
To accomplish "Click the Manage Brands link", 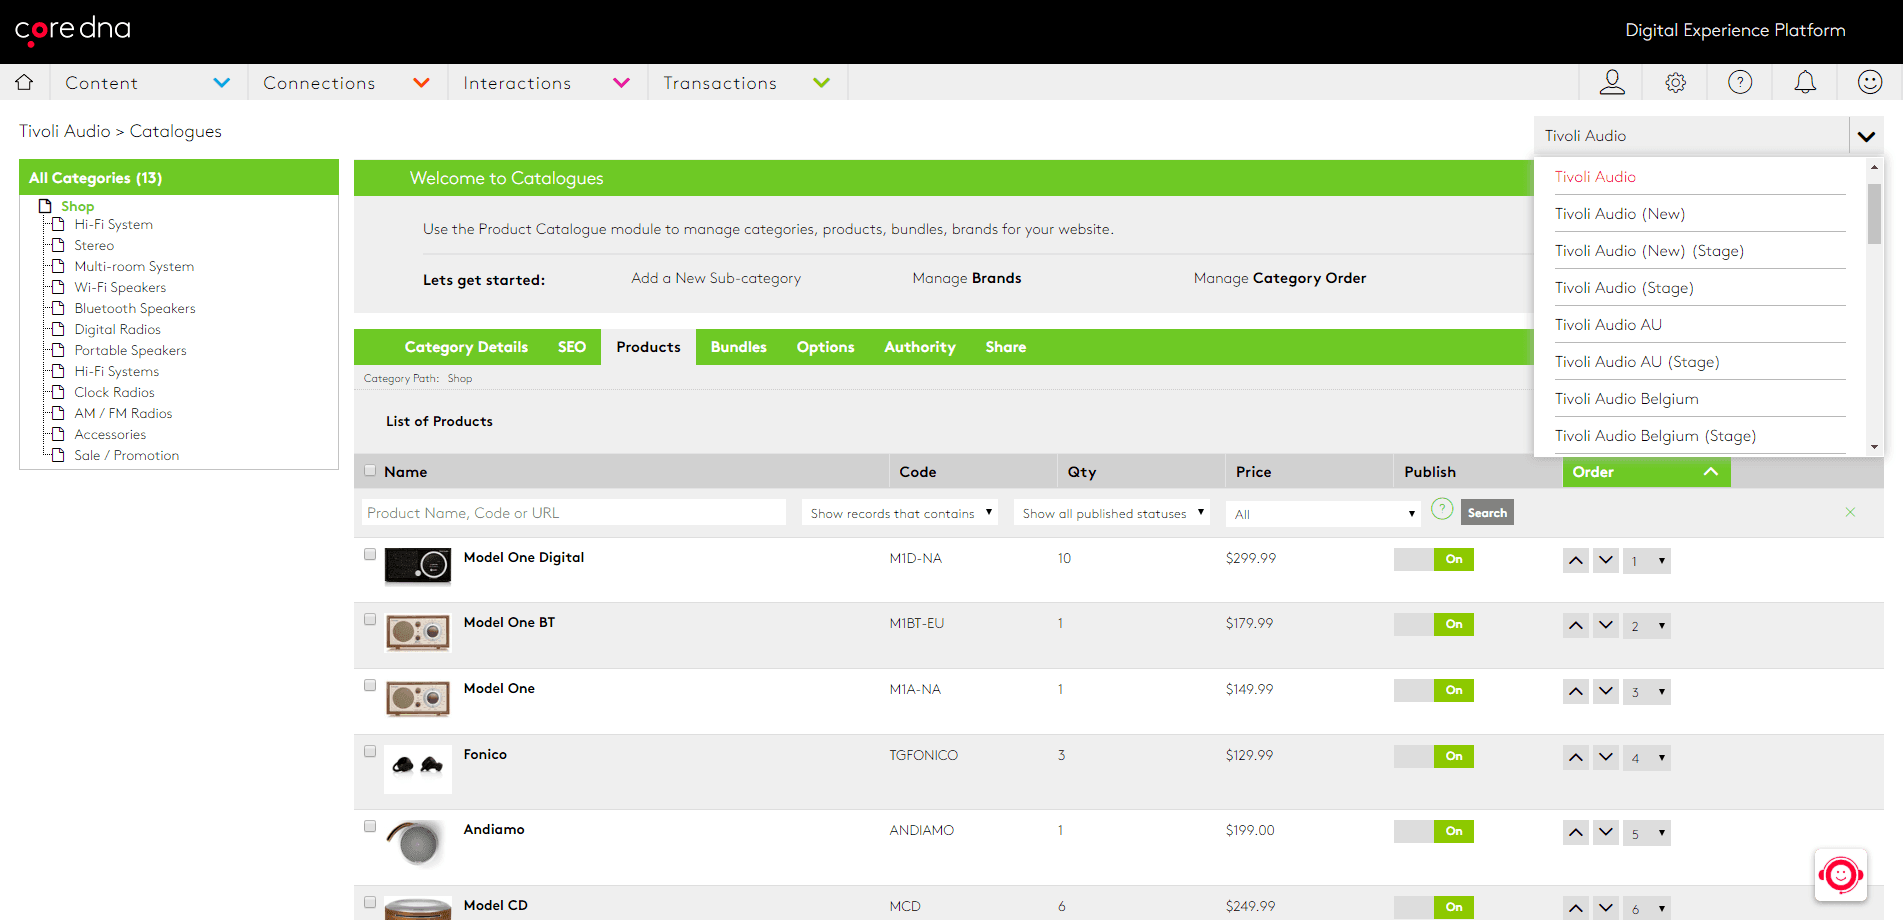I will (x=966, y=278).
